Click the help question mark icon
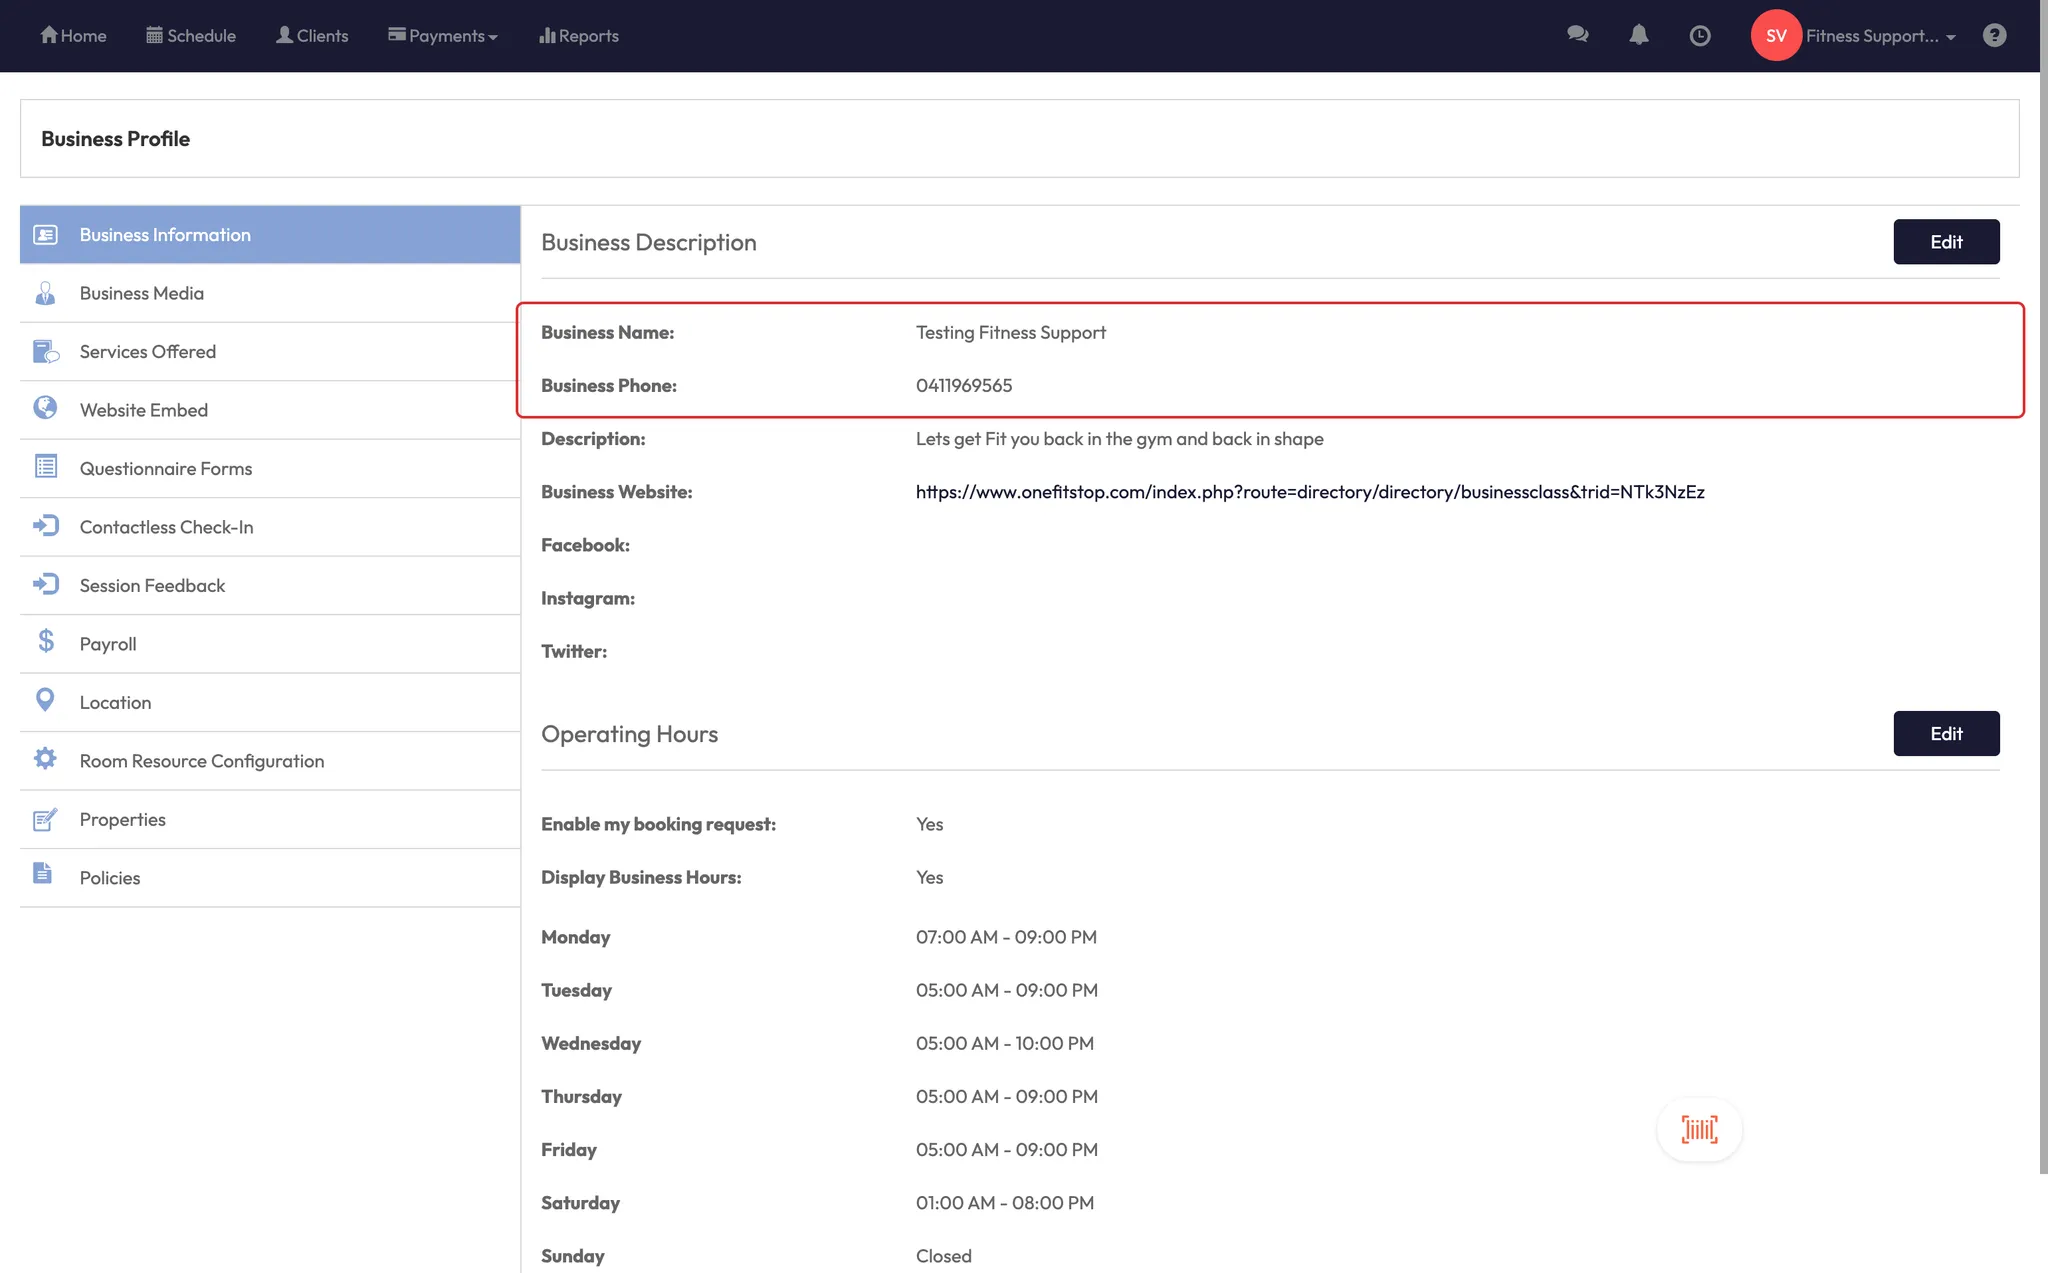 [x=1994, y=35]
